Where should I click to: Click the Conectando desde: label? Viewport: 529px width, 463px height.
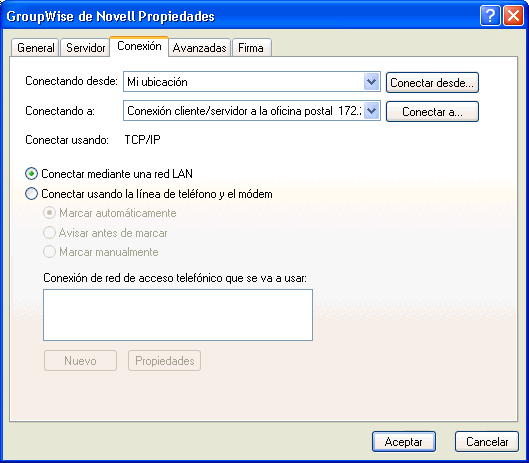click(72, 81)
